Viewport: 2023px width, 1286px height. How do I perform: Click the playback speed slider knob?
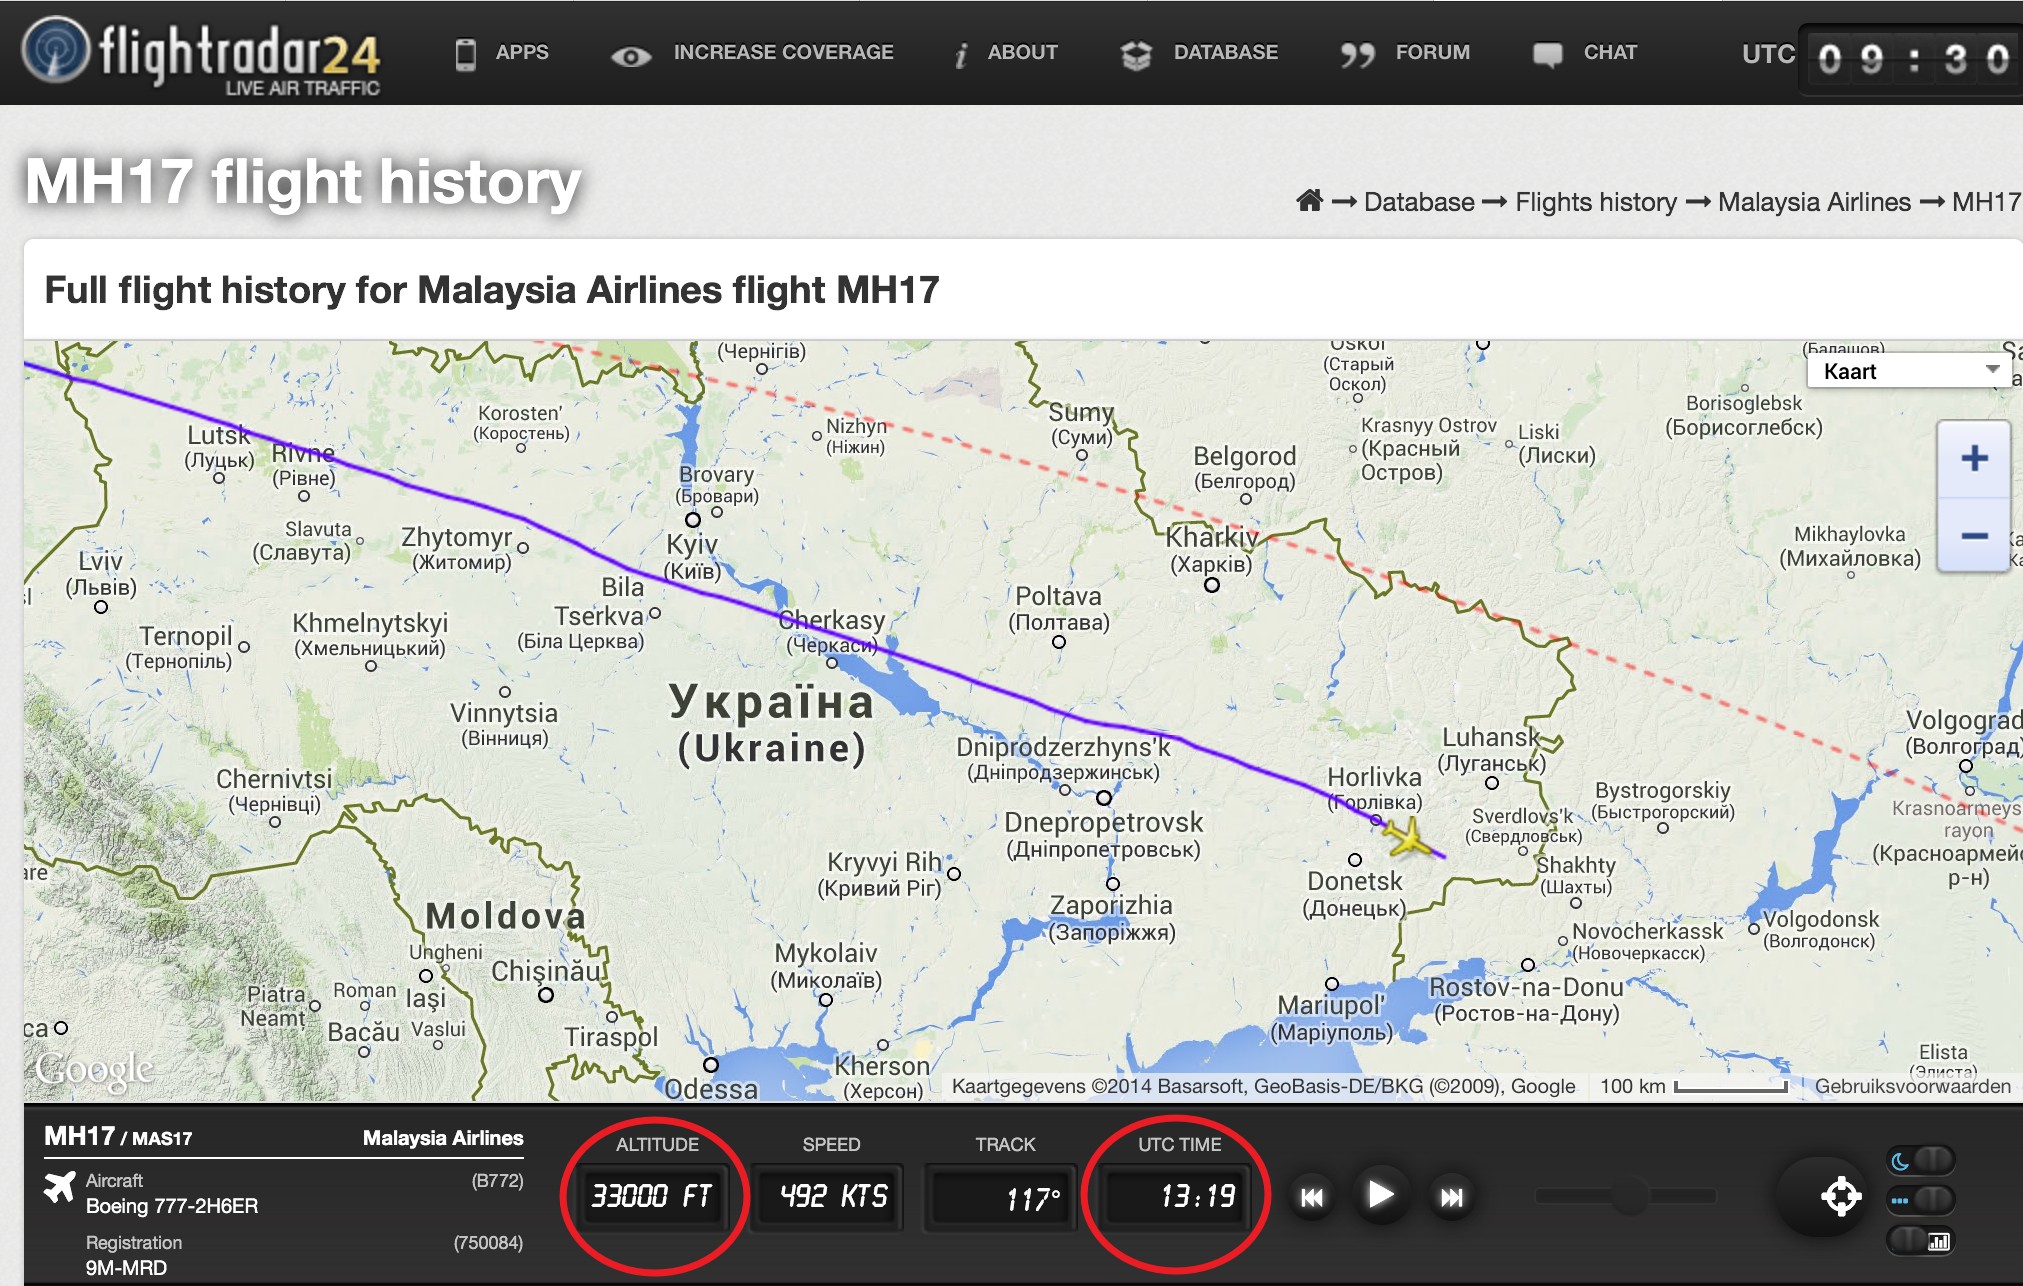[x=1630, y=1196]
